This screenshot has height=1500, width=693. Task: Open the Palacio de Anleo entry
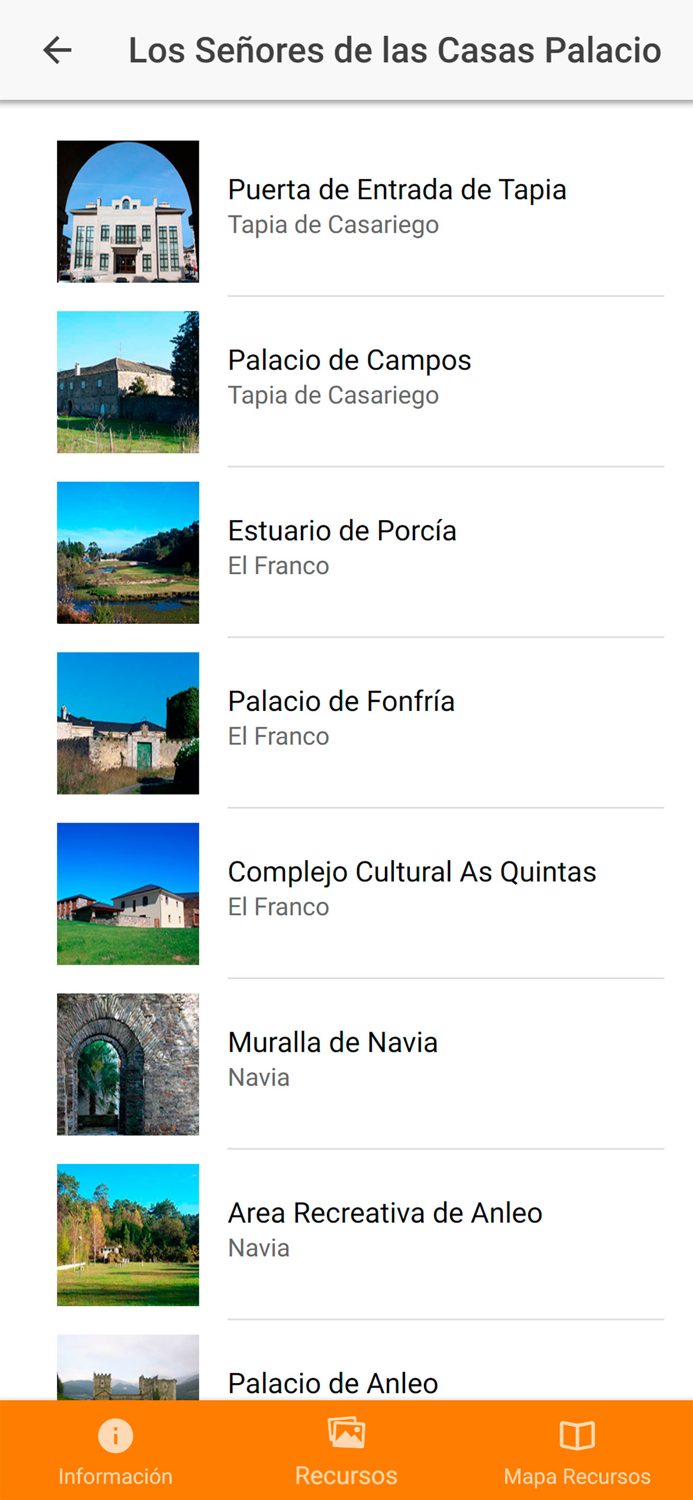coord(333,1382)
